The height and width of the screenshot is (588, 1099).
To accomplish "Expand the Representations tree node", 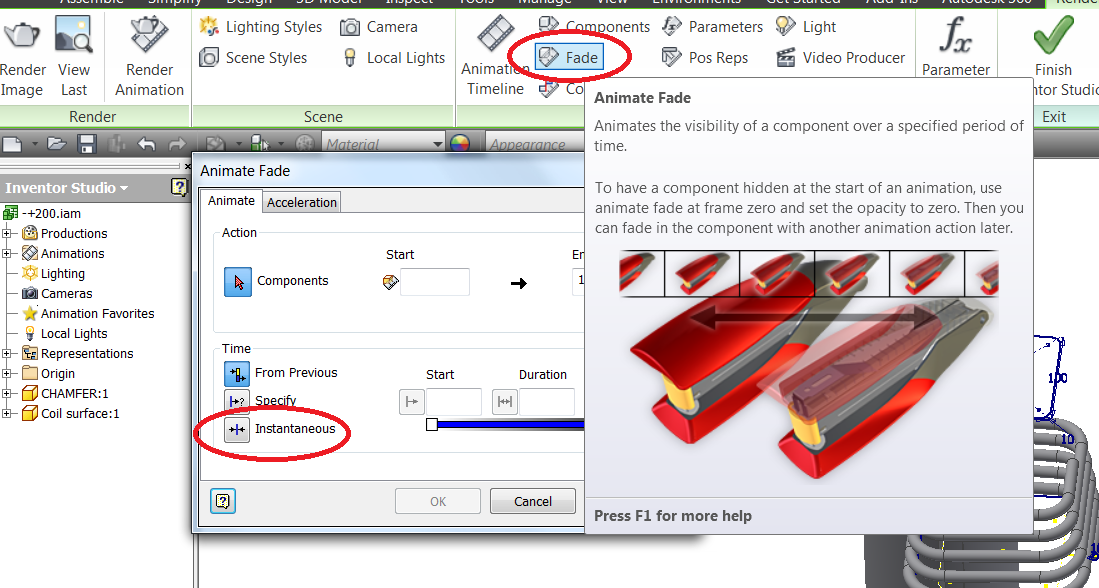I will pos(7,353).
